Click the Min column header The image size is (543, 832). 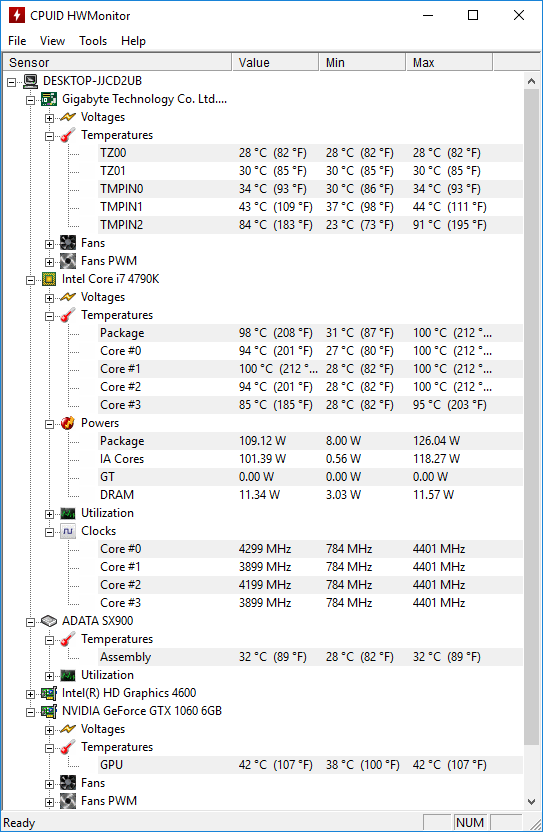pos(363,63)
